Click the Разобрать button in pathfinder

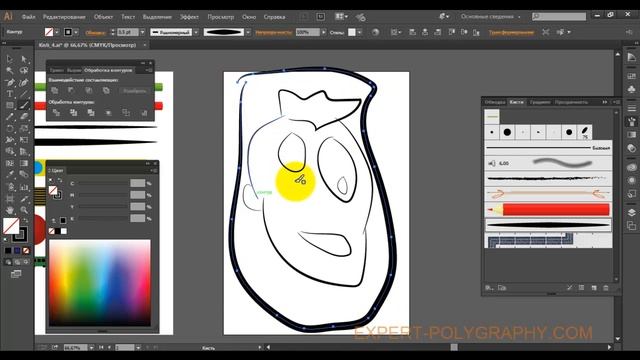135,91
